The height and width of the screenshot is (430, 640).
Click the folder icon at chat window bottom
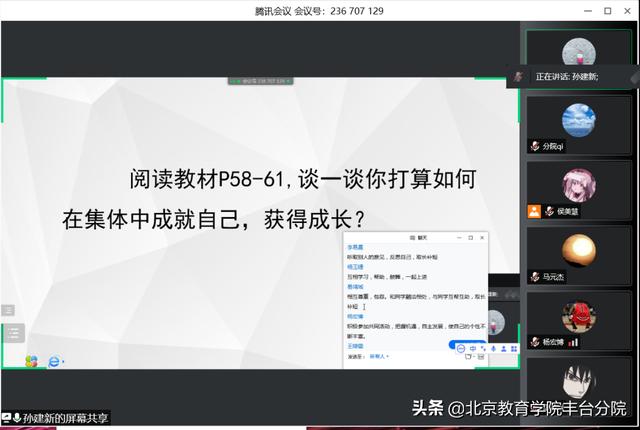point(469,357)
